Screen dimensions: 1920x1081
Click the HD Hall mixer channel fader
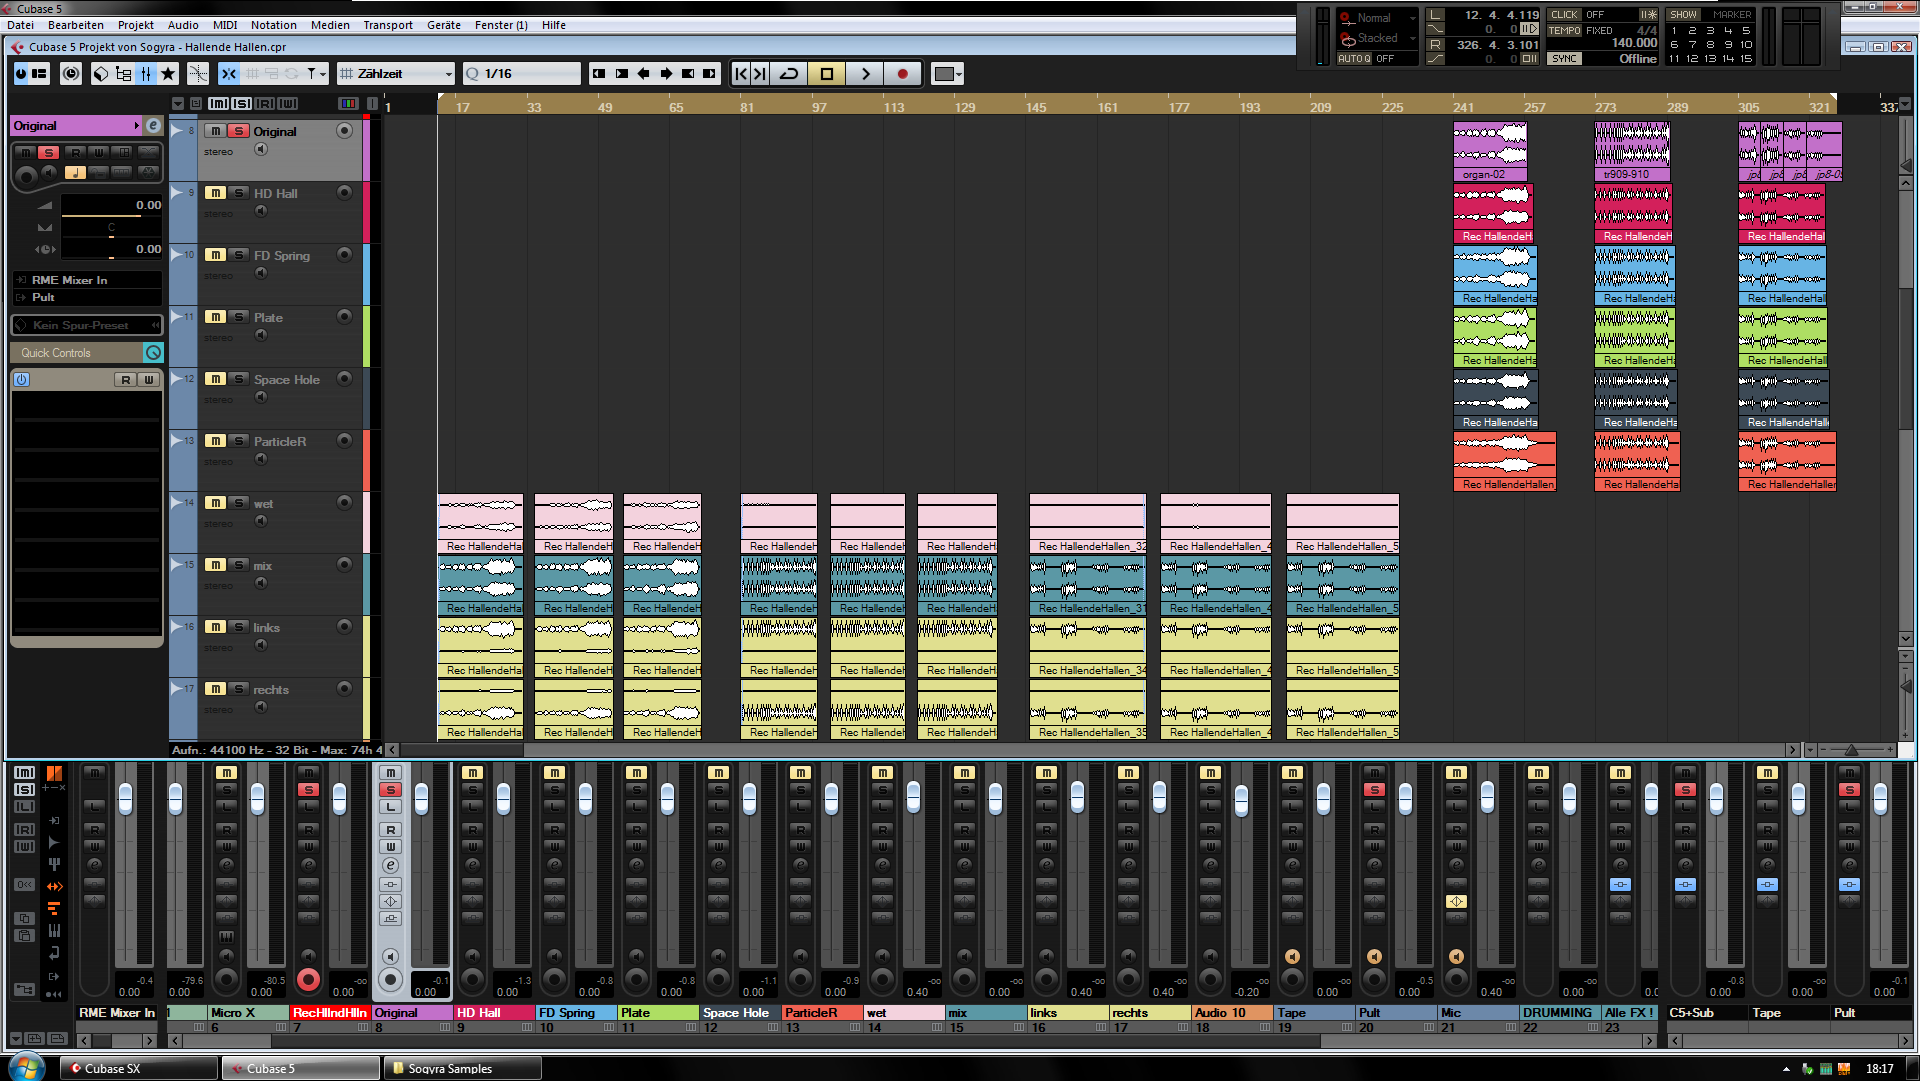(502, 798)
